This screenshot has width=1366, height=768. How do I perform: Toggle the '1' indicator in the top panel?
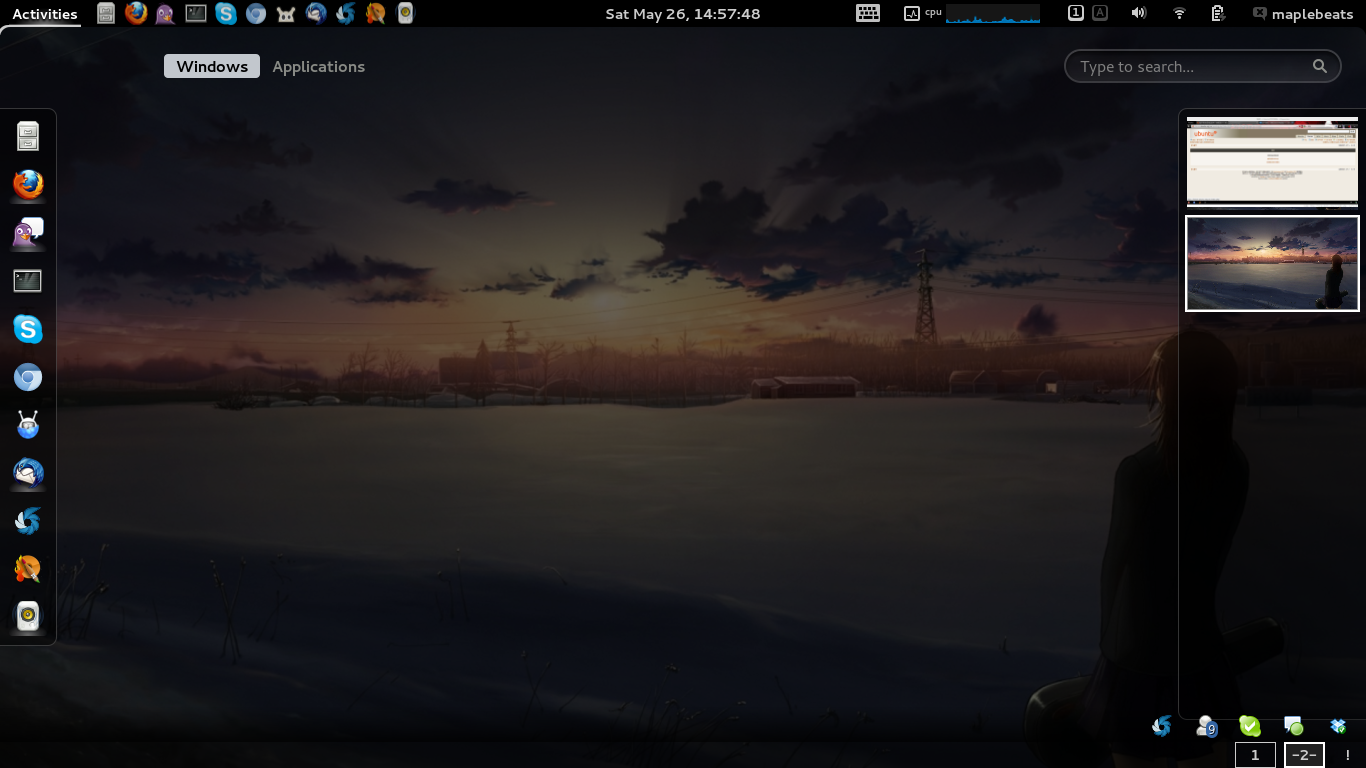pos(1076,13)
